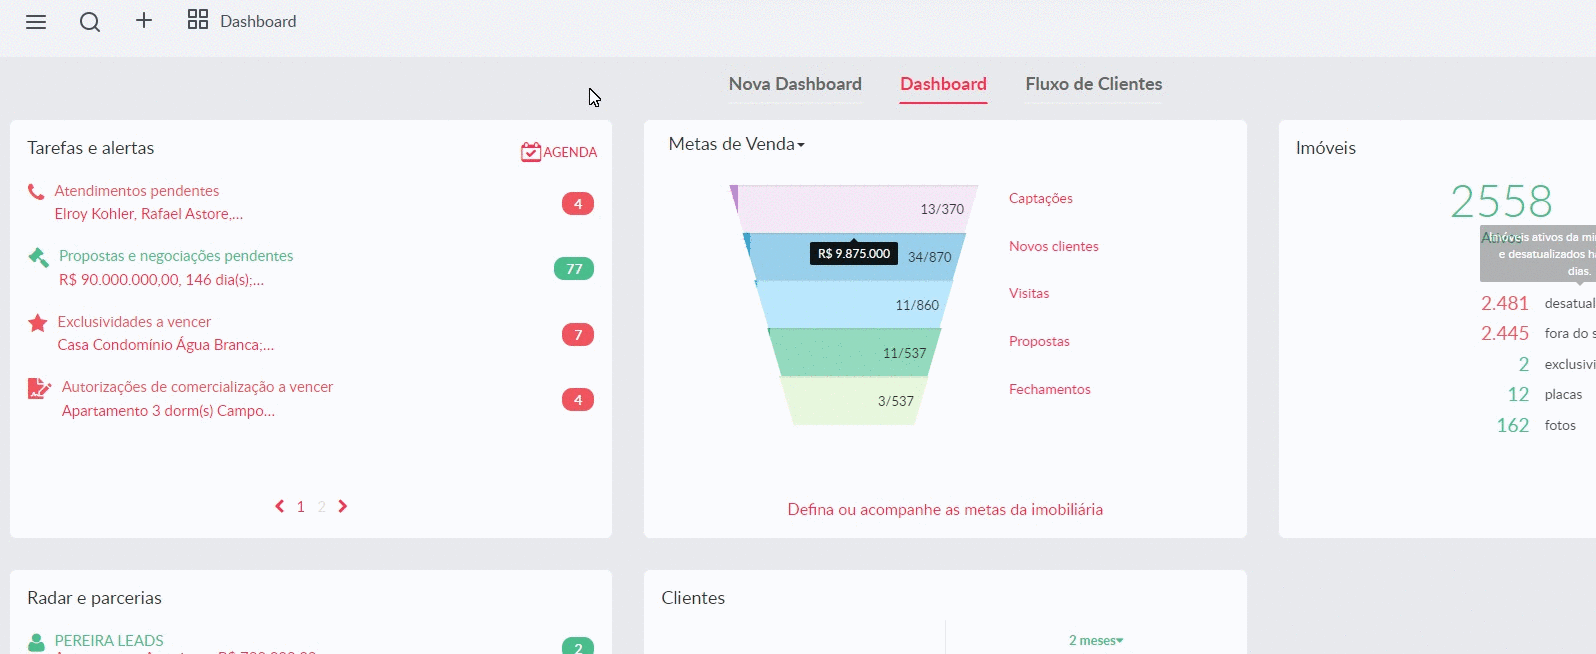Viewport: 1596px width, 654px height.
Task: Click the Novos clientes funnel label
Action: coord(1054,246)
